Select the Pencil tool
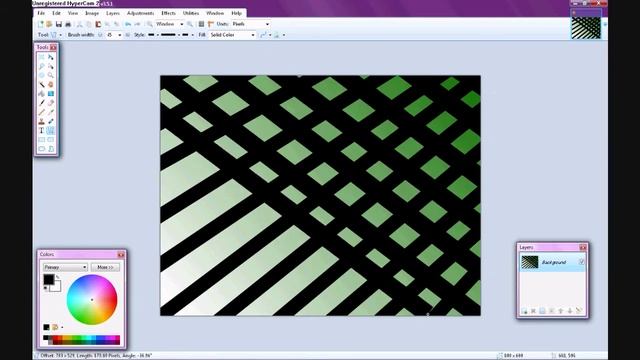 pyautogui.click(x=42, y=111)
